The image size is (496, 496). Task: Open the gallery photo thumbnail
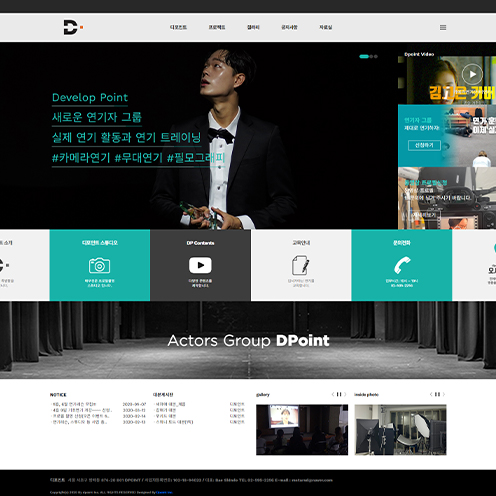click(x=302, y=430)
